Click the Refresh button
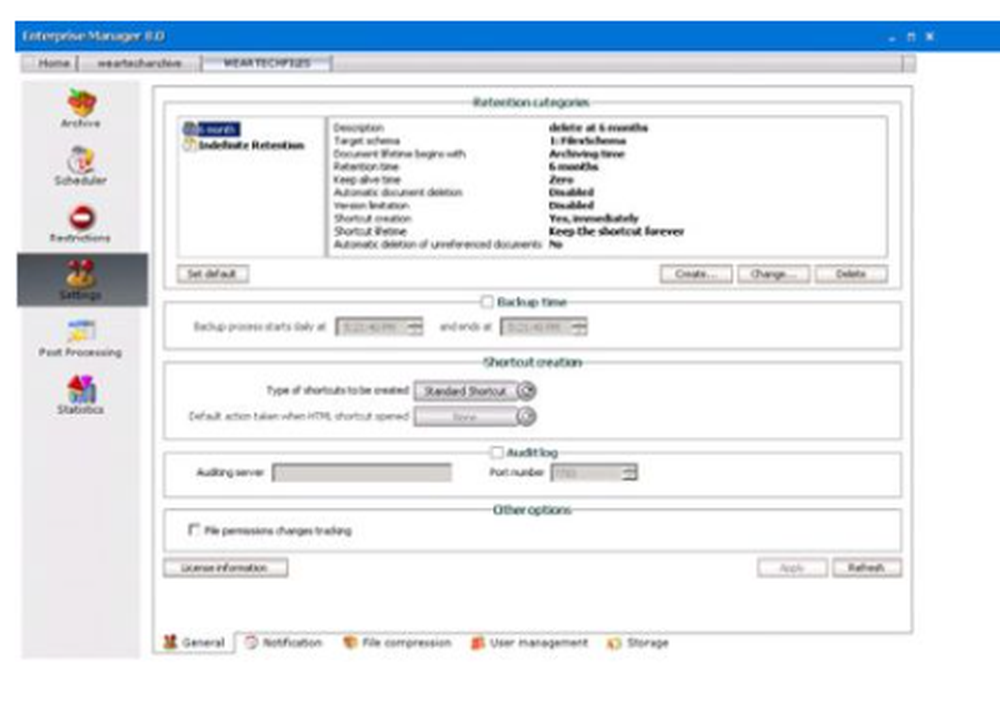This screenshot has width=1000, height=702. [867, 567]
